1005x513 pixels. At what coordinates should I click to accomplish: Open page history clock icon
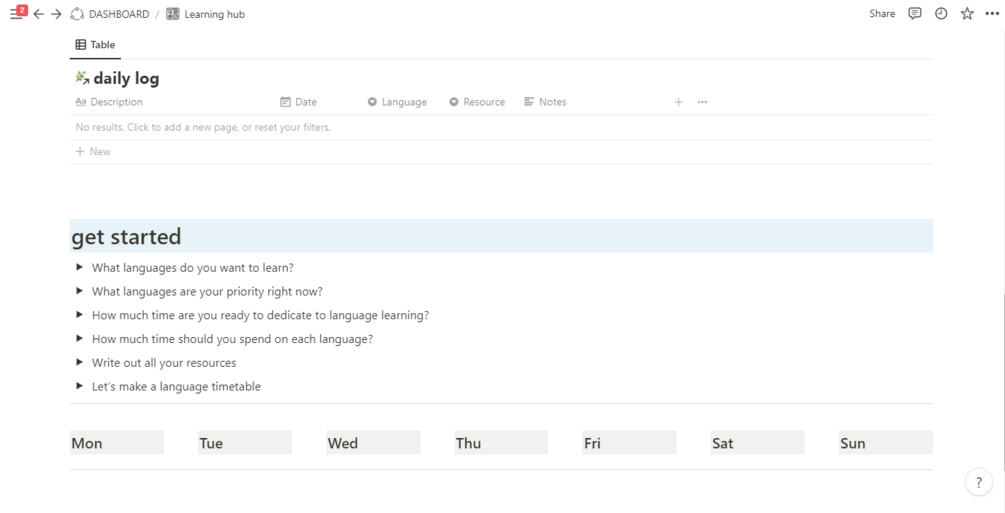coord(941,14)
